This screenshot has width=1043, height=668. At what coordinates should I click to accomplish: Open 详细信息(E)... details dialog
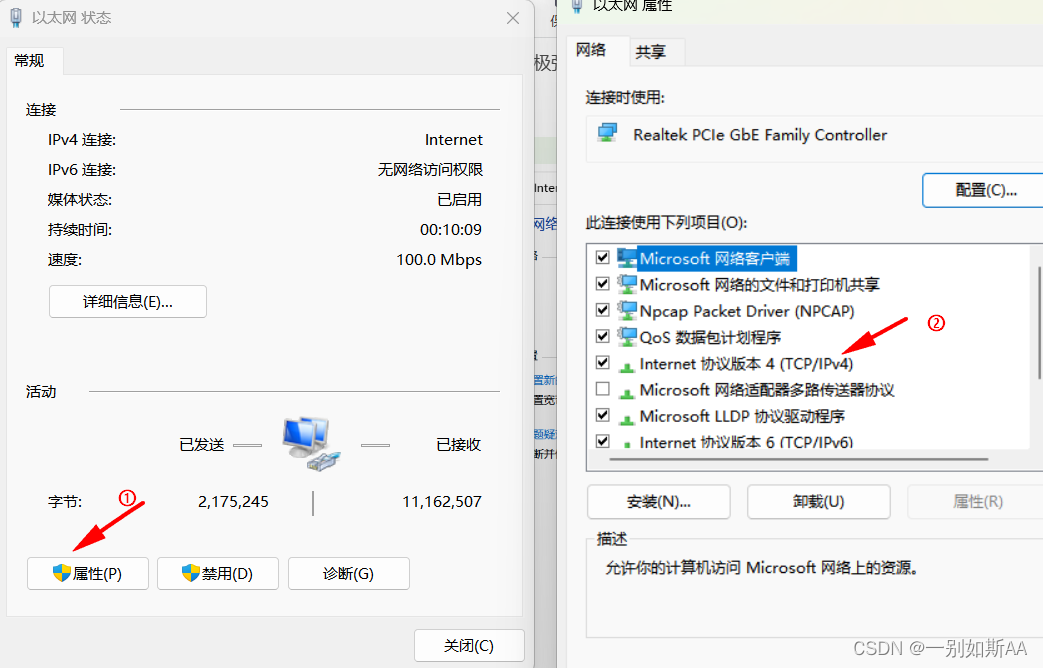128,302
